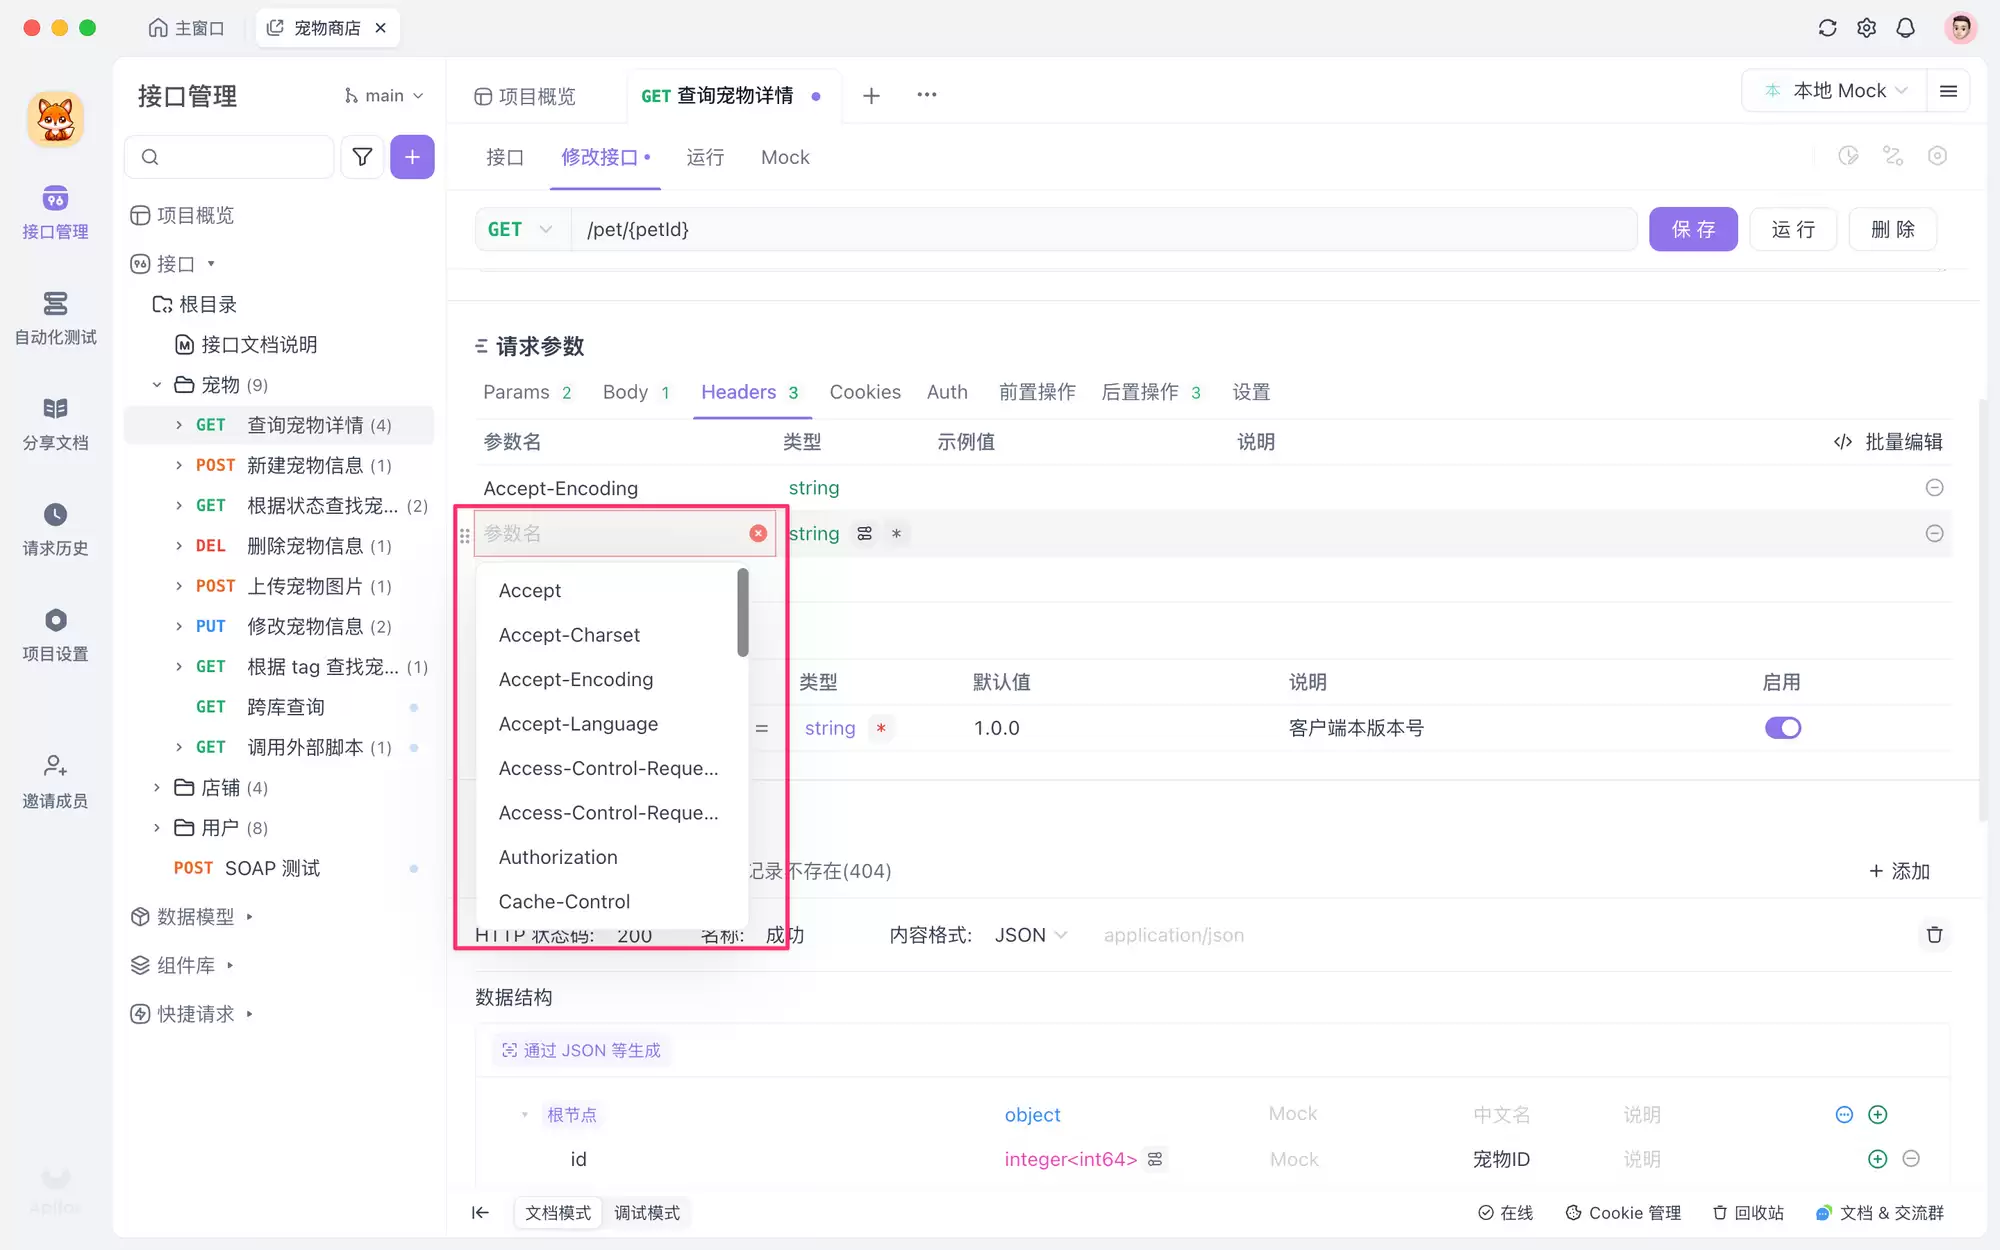The height and width of the screenshot is (1250, 2000).
Task: Open 后置操作 tab
Action: pyautogui.click(x=1150, y=392)
